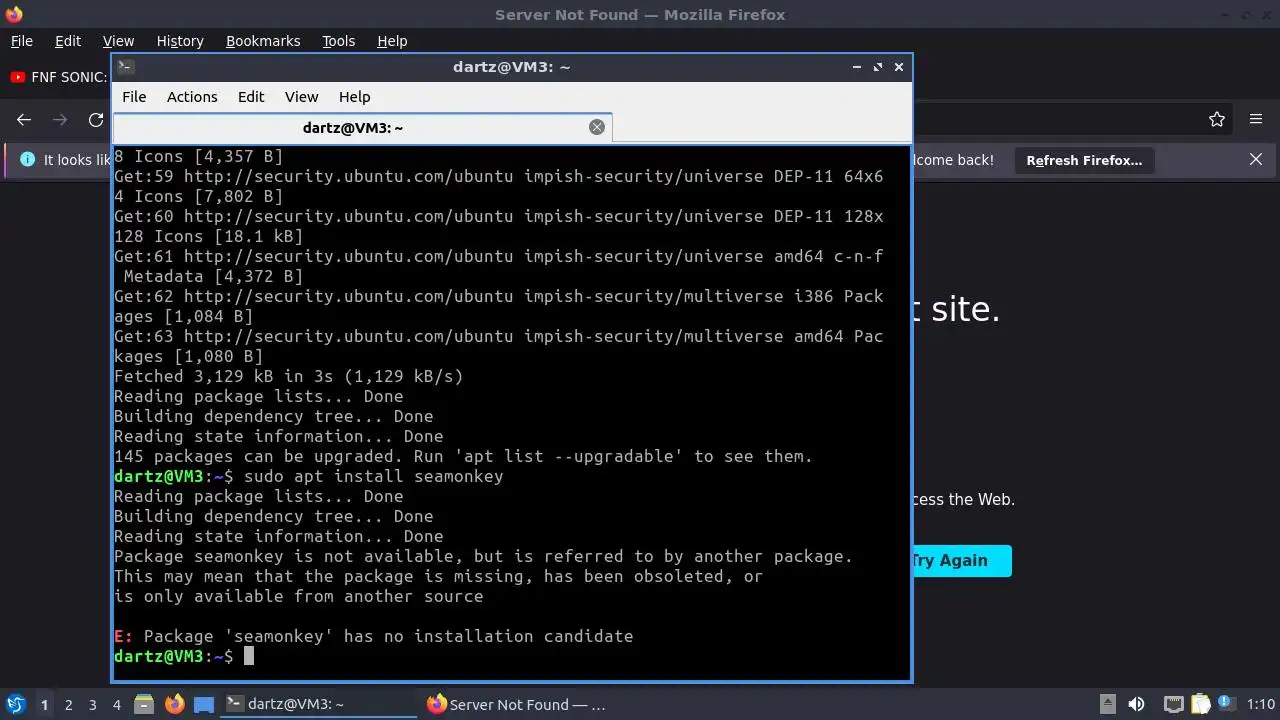The height and width of the screenshot is (720, 1280).
Task: Select the FNF SONIC tab in Firefox
Action: (x=58, y=77)
